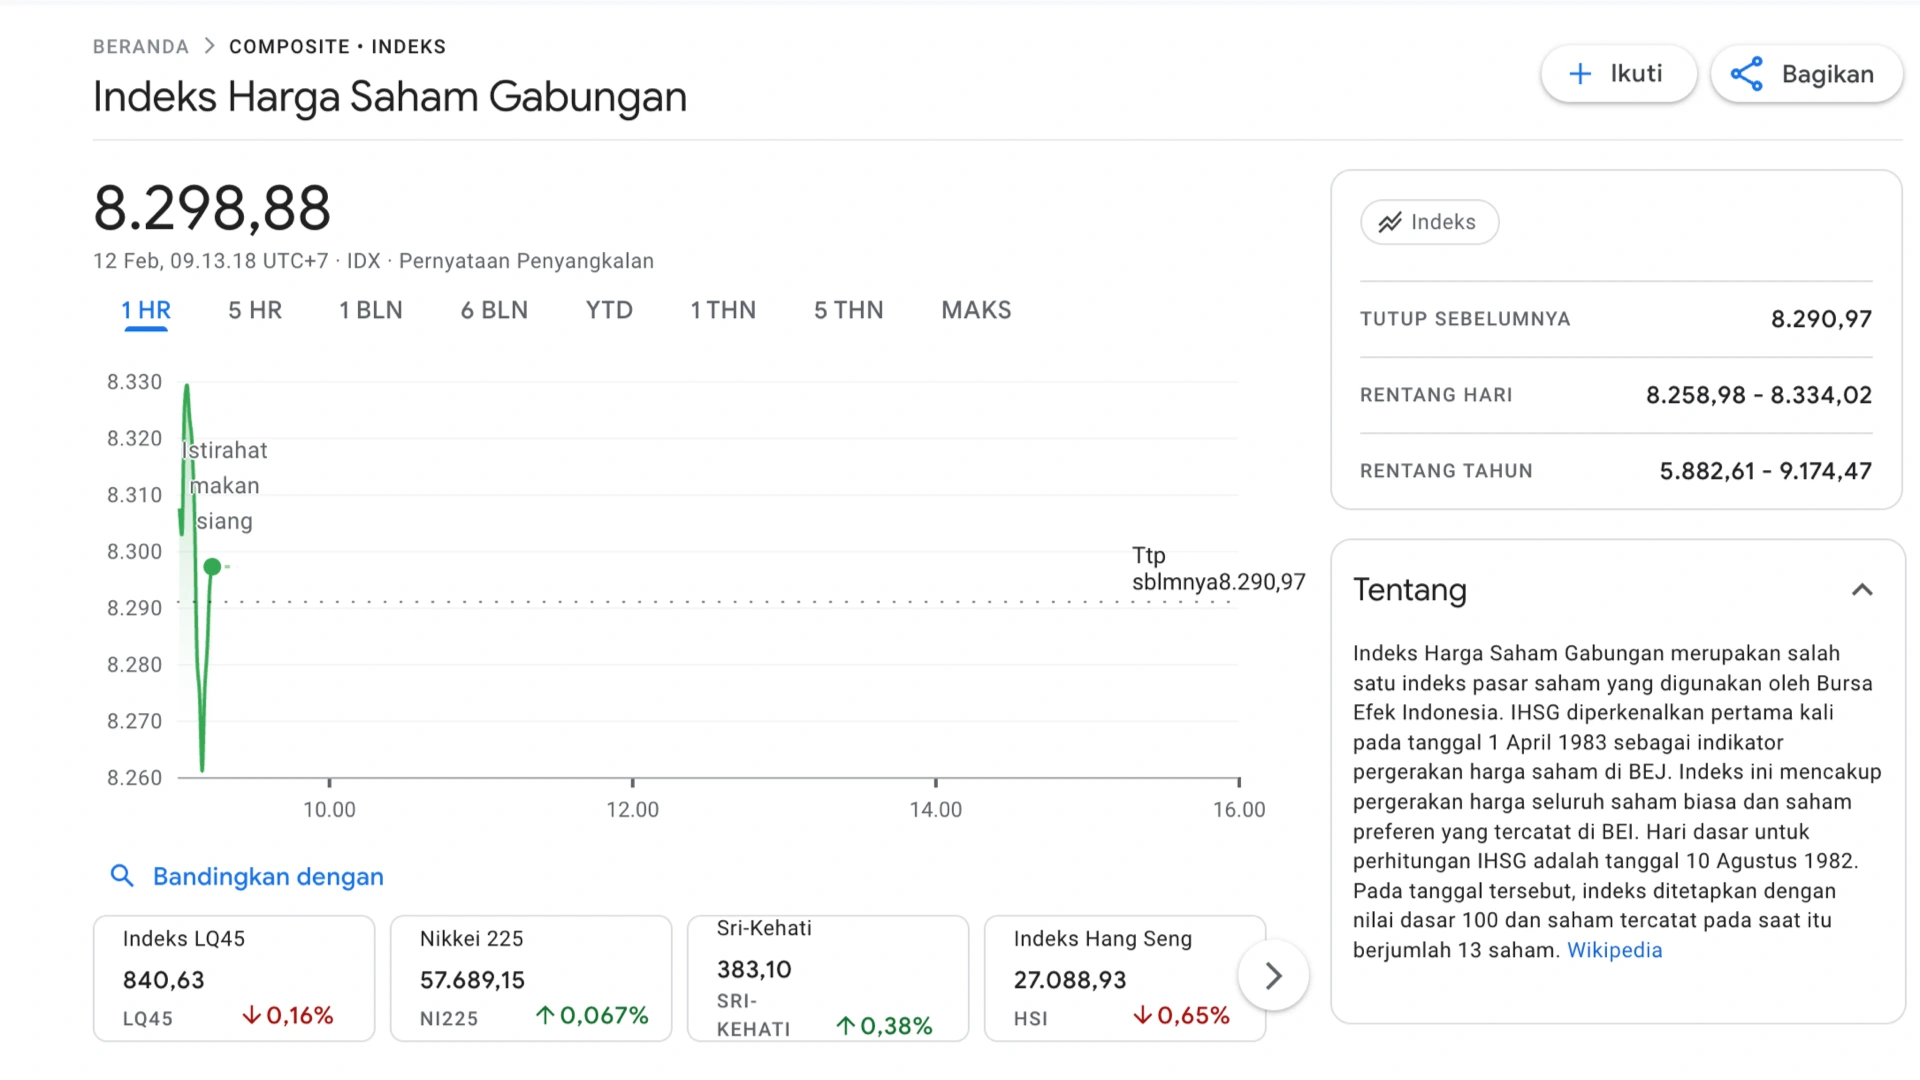The height and width of the screenshot is (1080, 1920).
Task: Click the red down arrow on LQ45 card
Action: tap(251, 1016)
